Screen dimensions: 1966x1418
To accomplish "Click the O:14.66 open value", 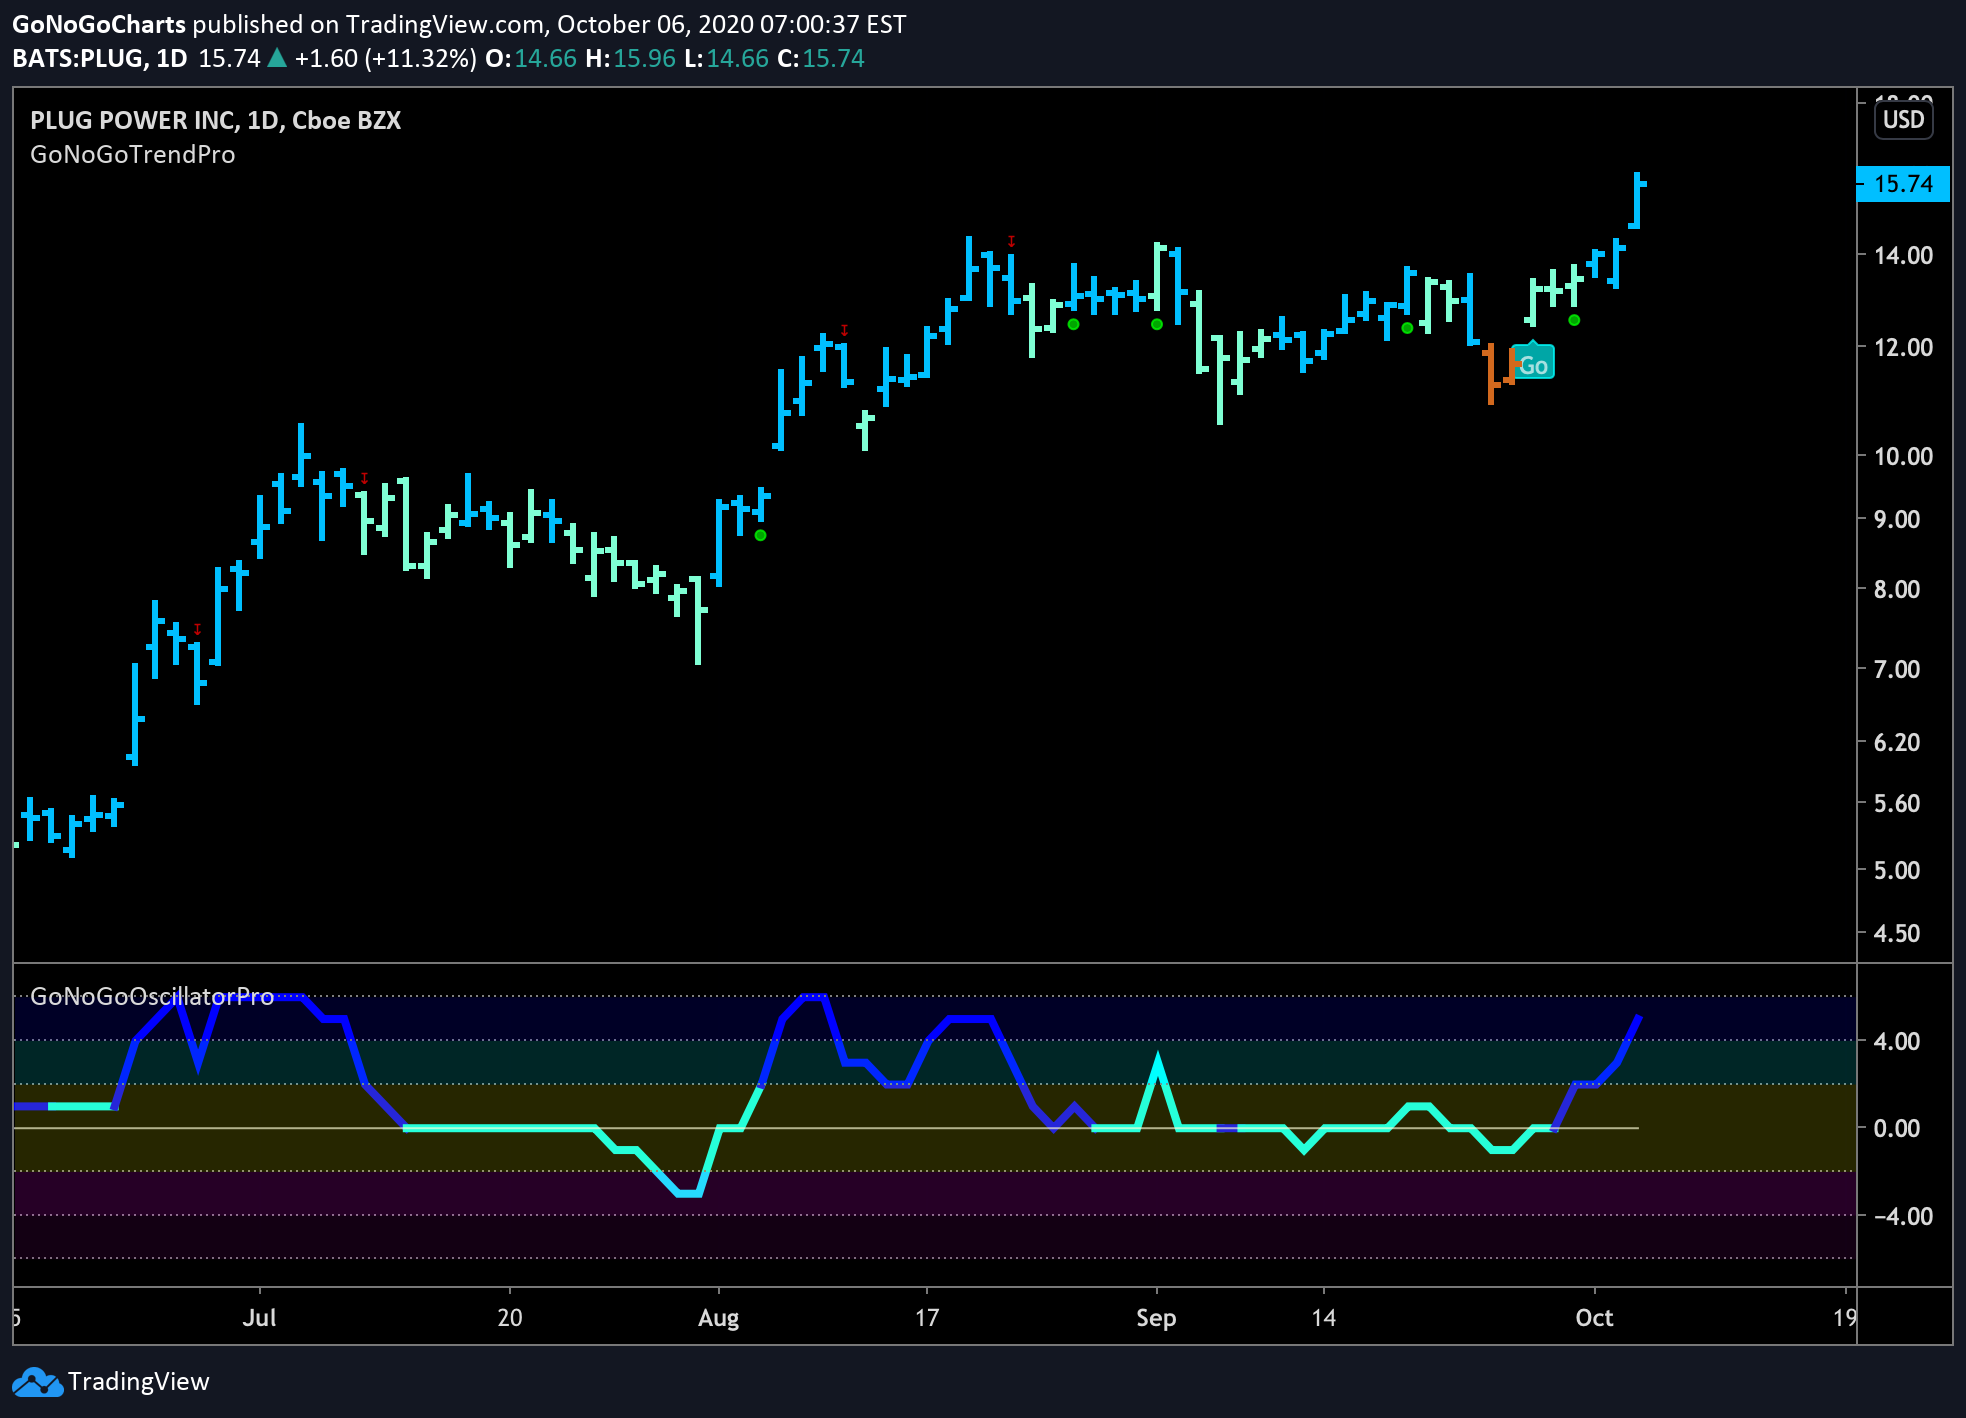I will (x=531, y=58).
